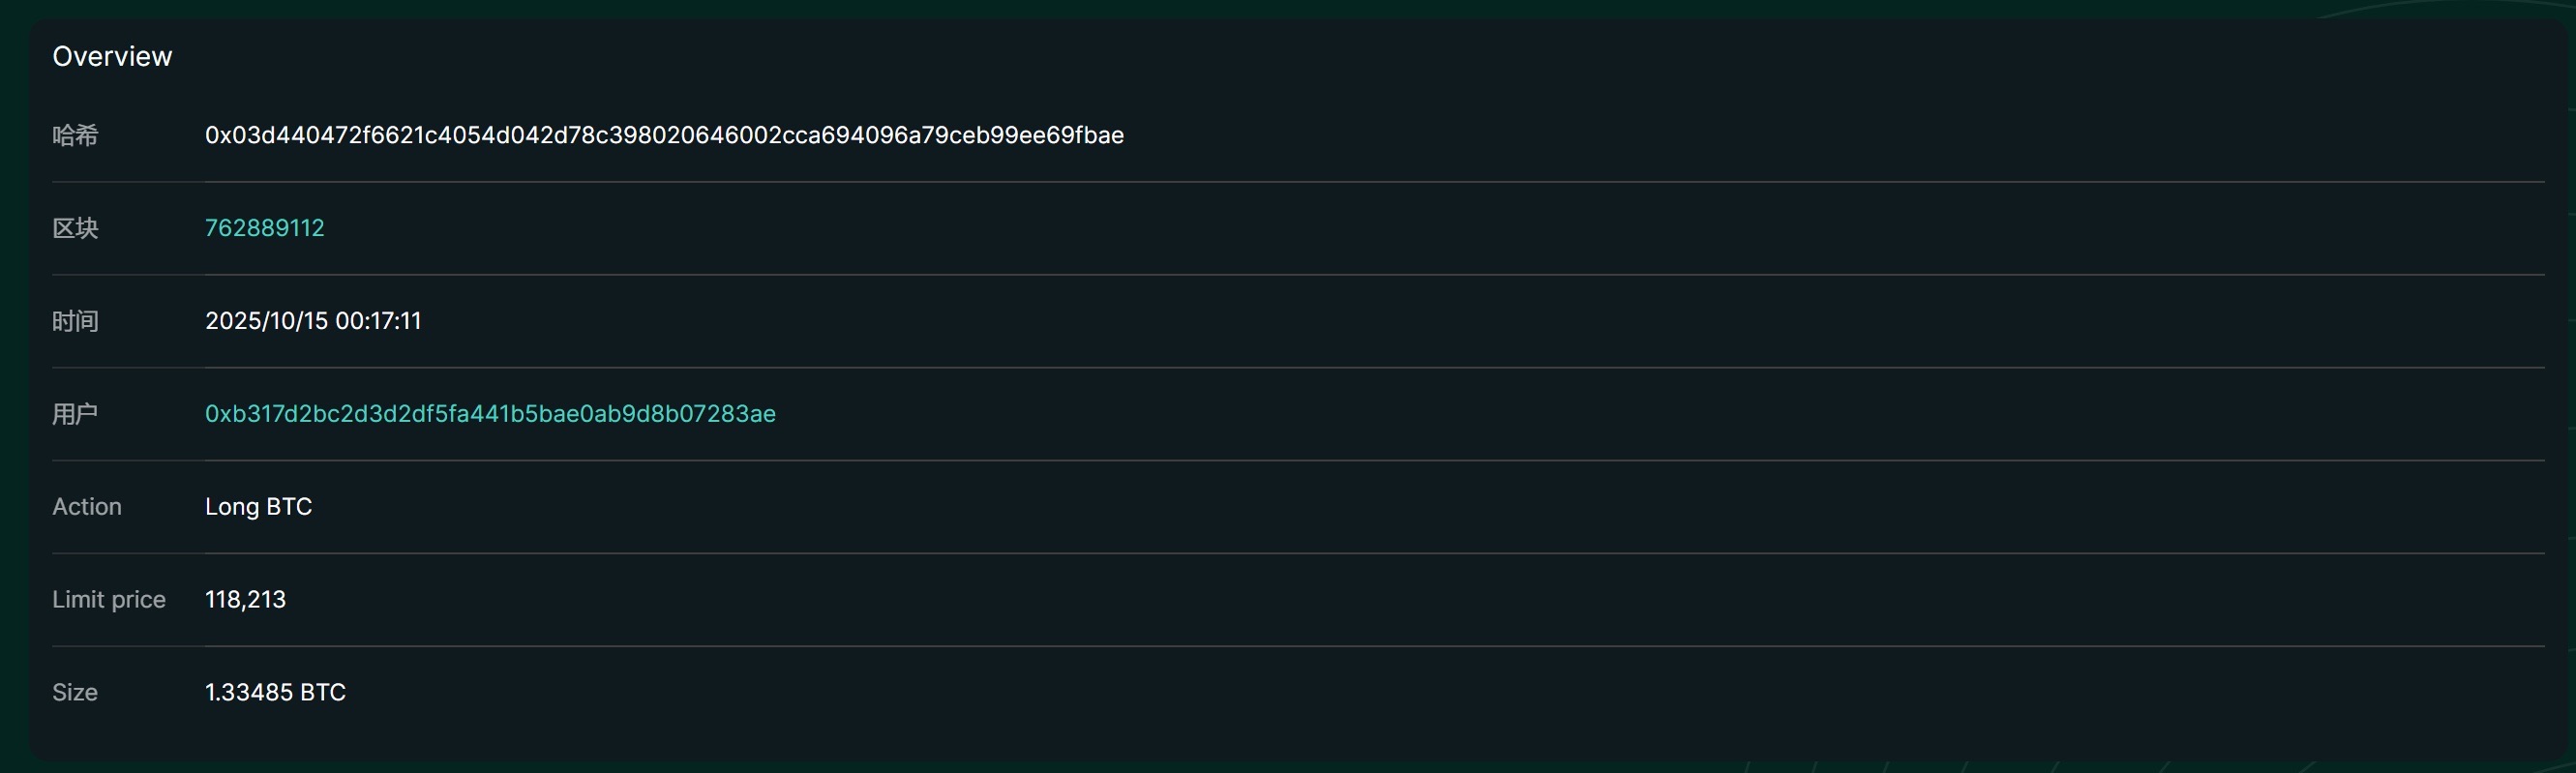Viewport: 2576px width, 773px height.
Task: Click the Overview section heading
Action: tap(112, 56)
